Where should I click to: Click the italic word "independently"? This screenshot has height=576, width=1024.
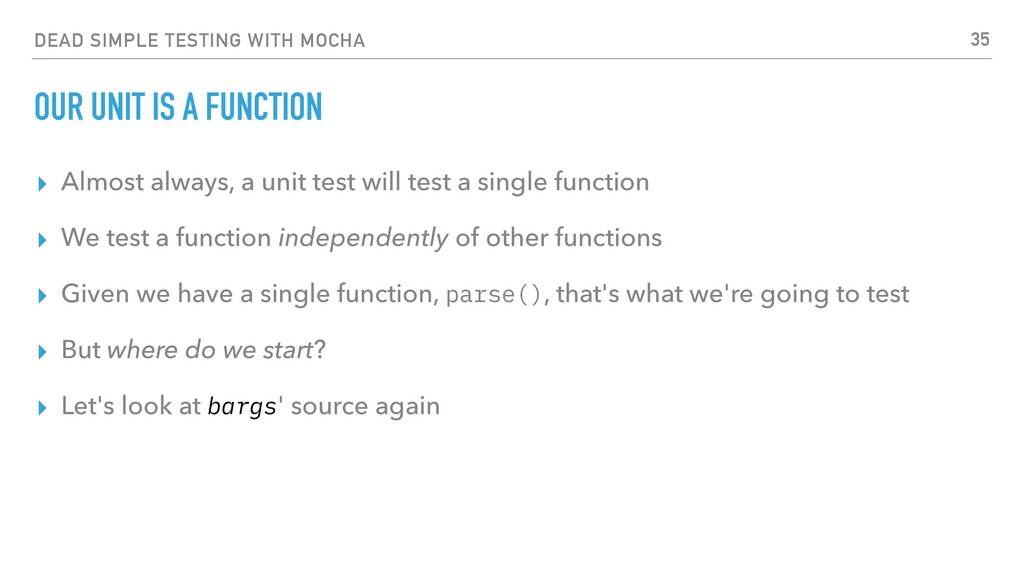[x=363, y=239]
